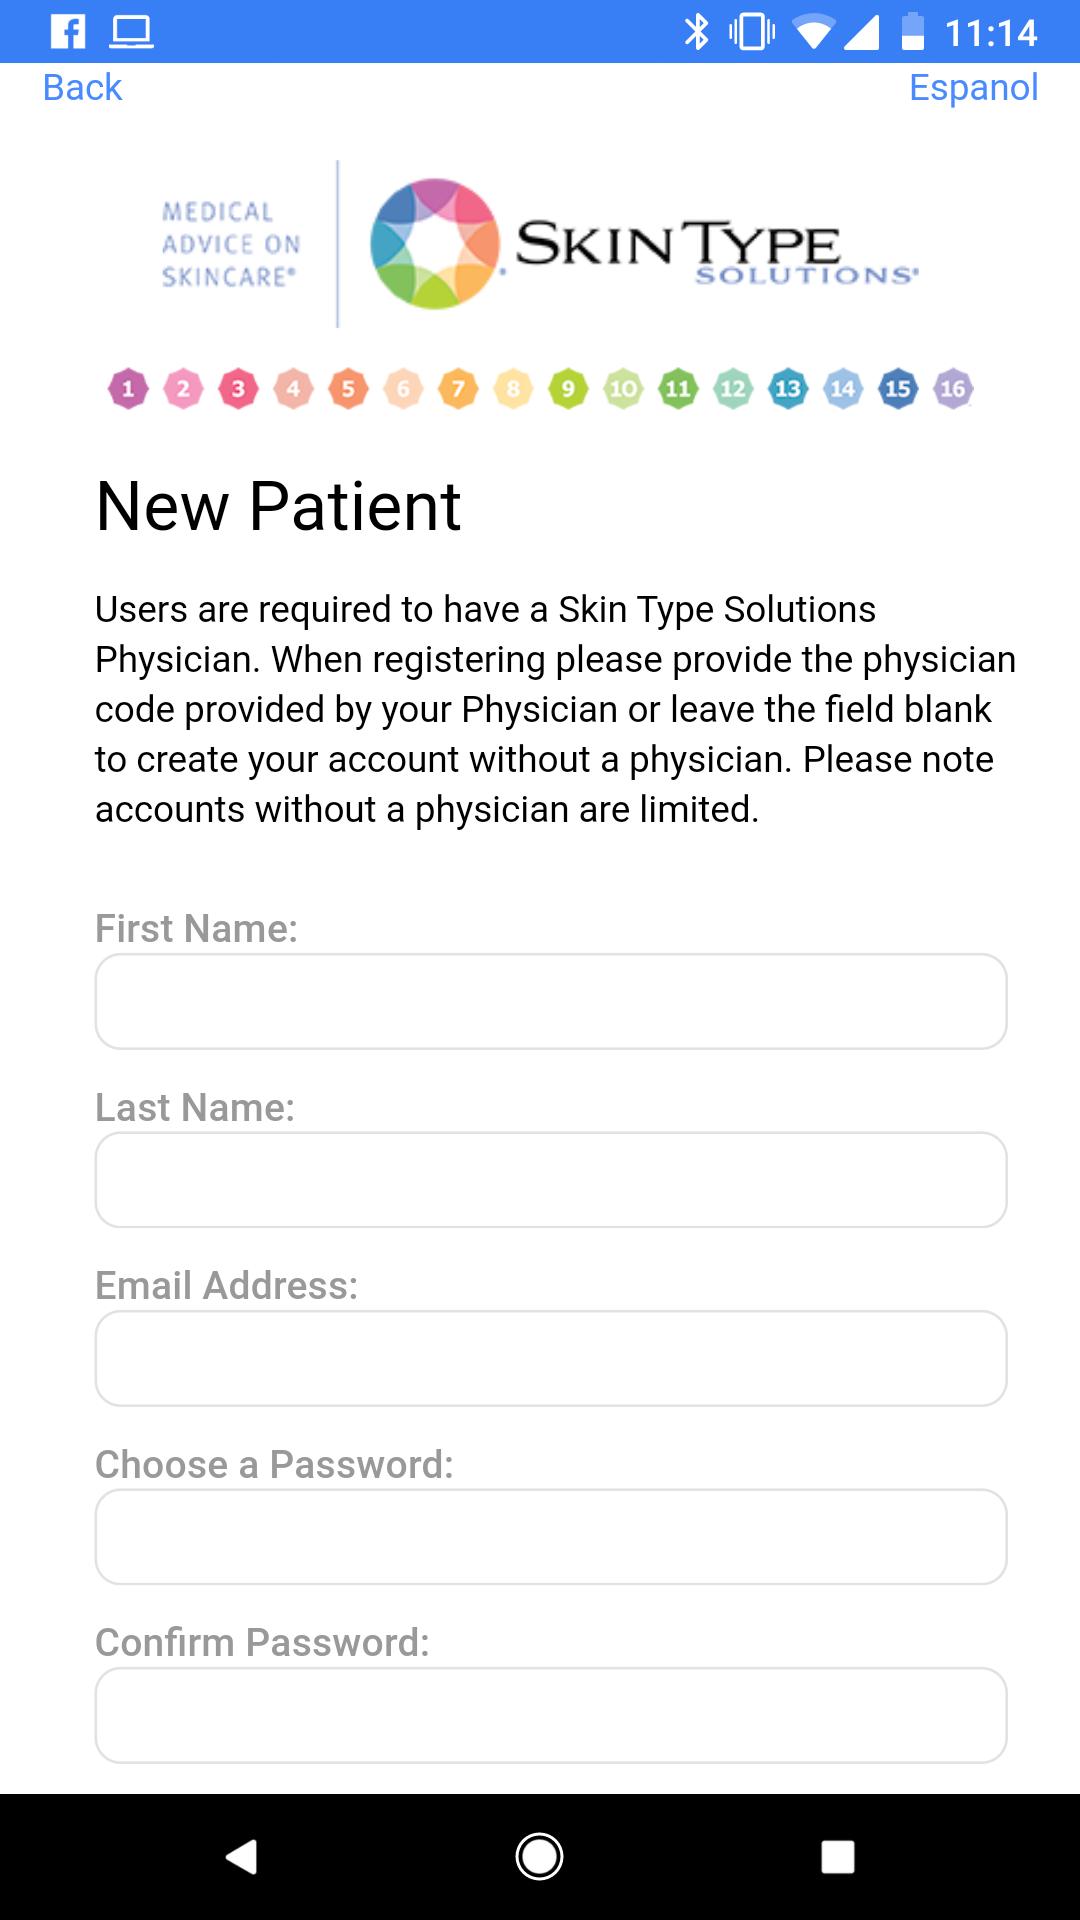Select the purple number 16 badge

(953, 389)
